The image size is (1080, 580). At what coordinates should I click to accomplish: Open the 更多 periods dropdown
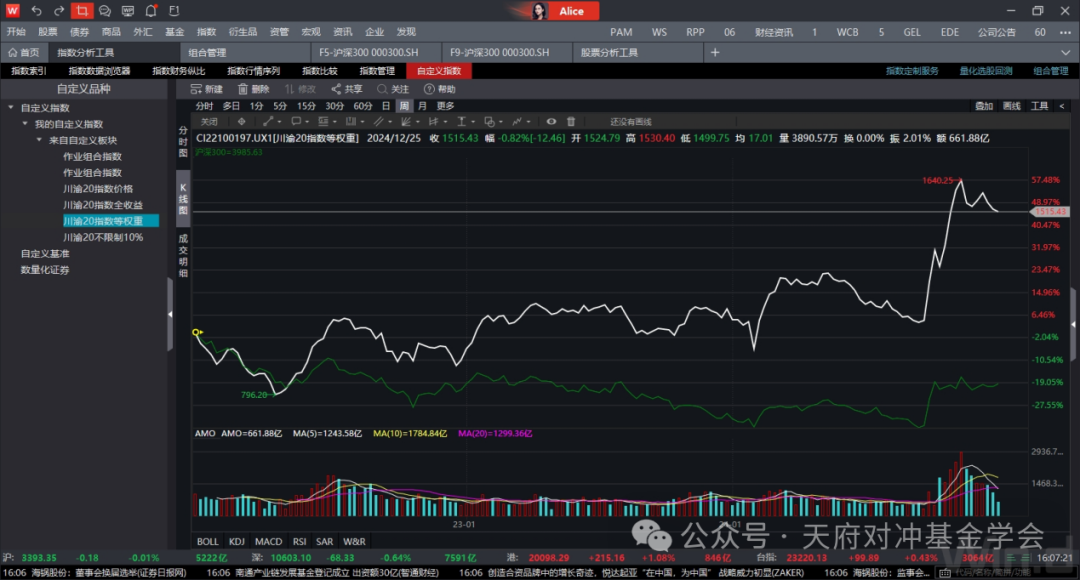click(x=445, y=105)
